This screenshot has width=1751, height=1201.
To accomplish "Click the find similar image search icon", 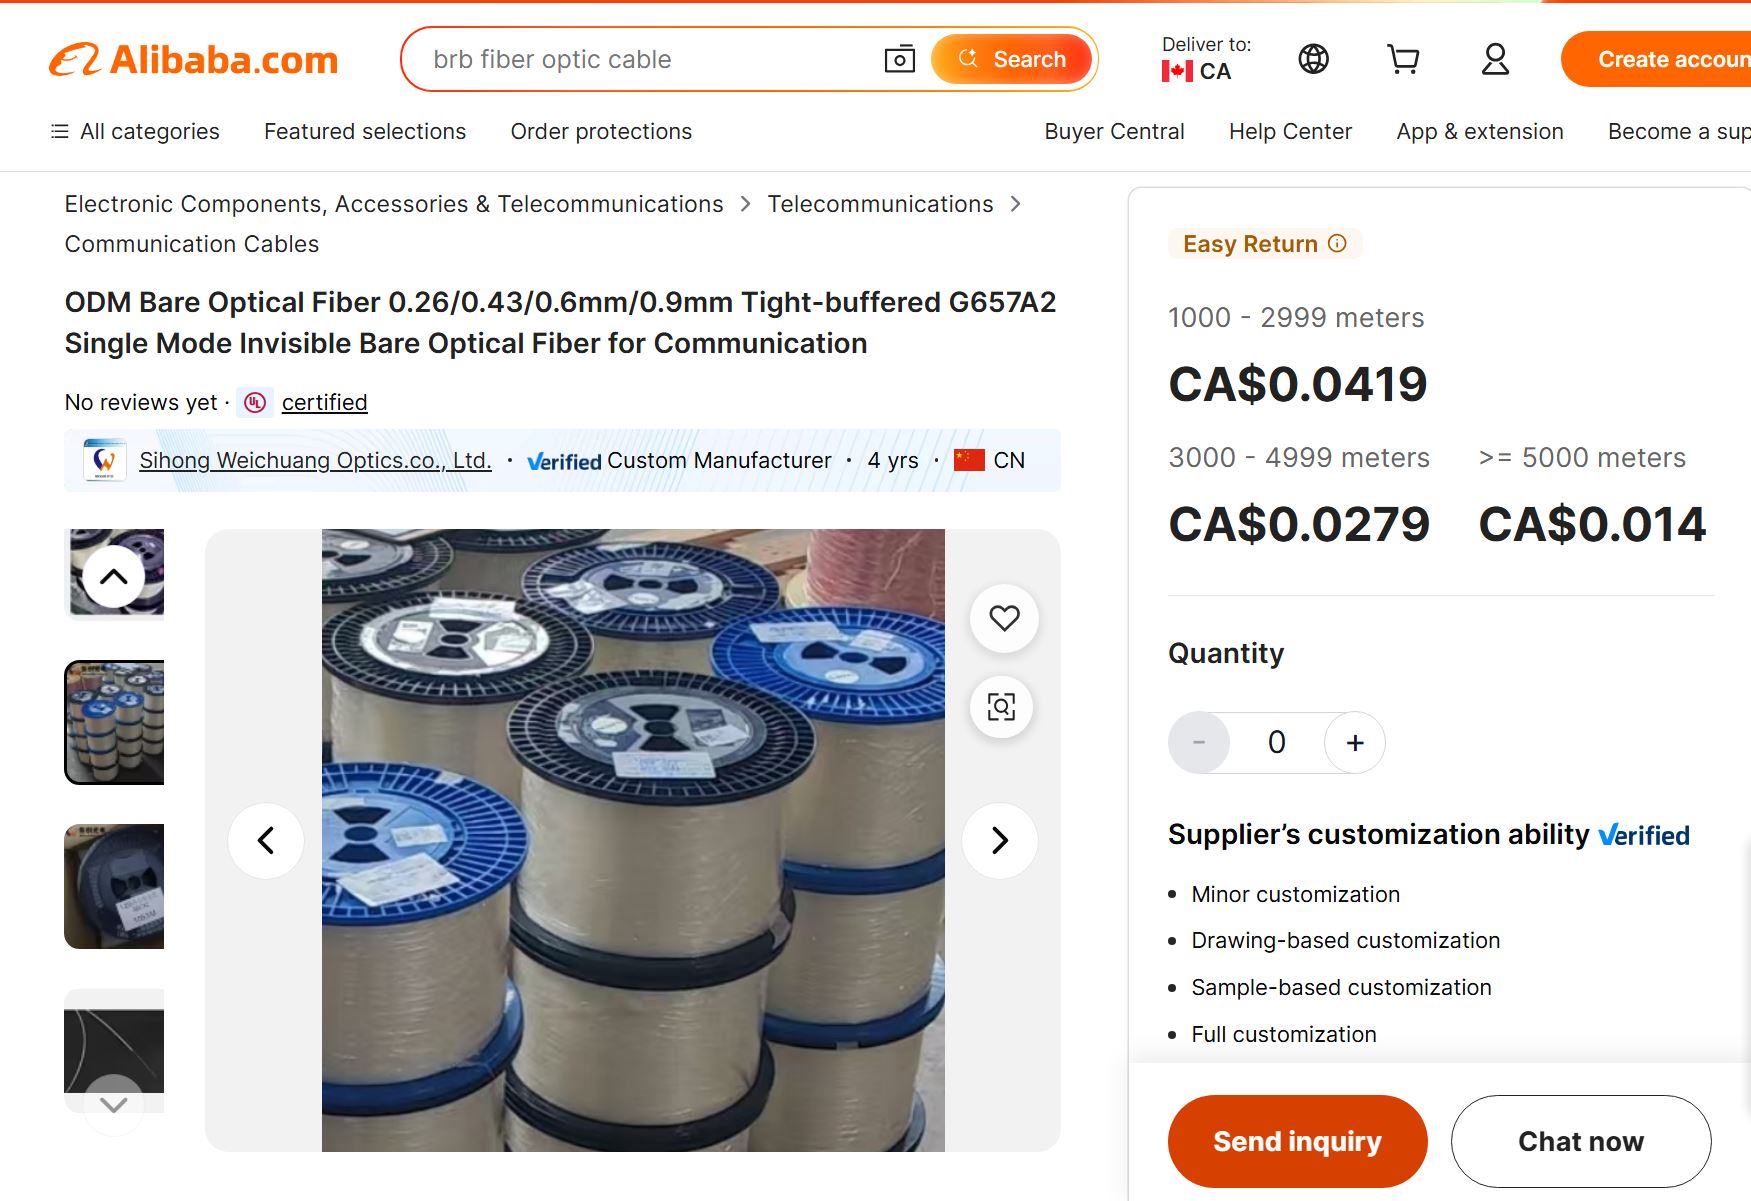I will tap(1001, 706).
